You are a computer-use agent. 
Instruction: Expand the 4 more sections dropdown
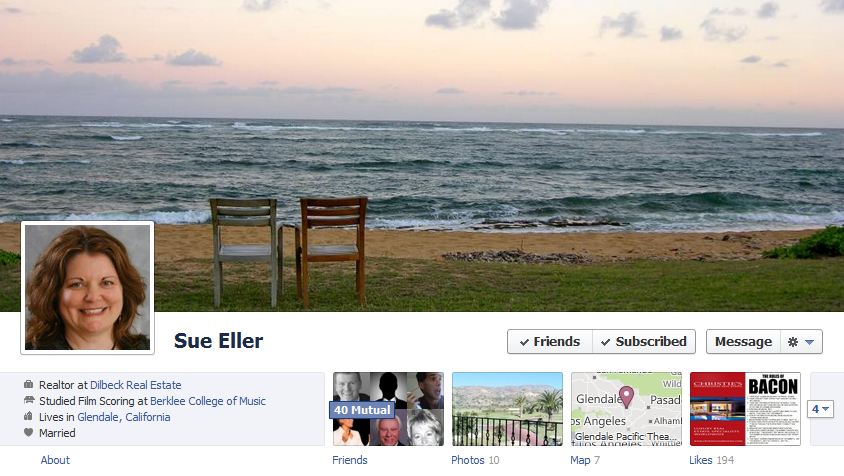820,409
